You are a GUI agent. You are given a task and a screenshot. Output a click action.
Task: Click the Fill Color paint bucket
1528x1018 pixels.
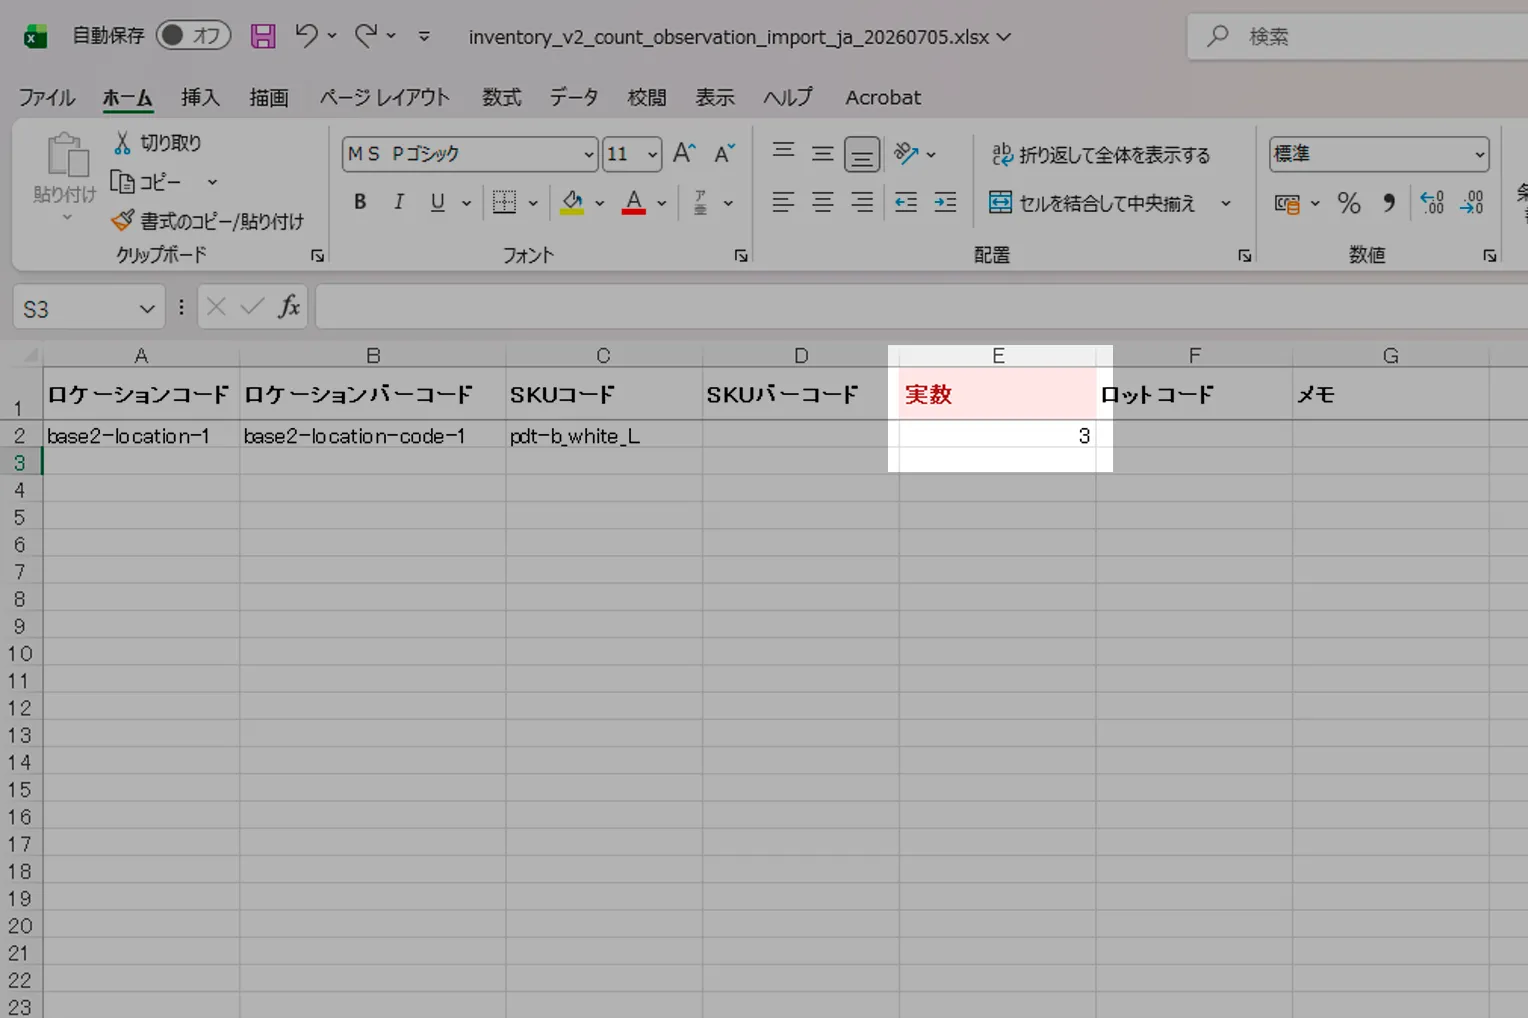[x=572, y=202]
